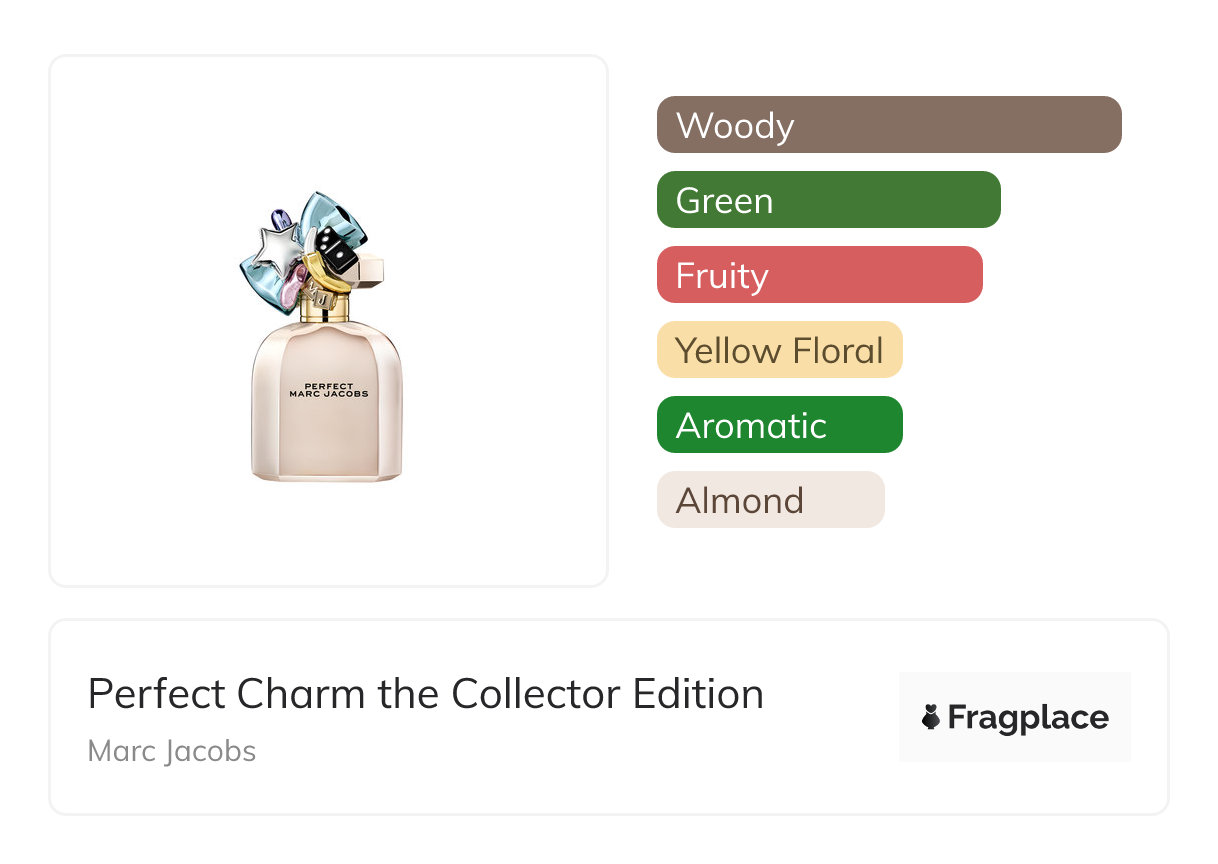Screen dimensions: 1218x864
Task: Click the Fragplace wordmark text
Action: click(x=1028, y=717)
